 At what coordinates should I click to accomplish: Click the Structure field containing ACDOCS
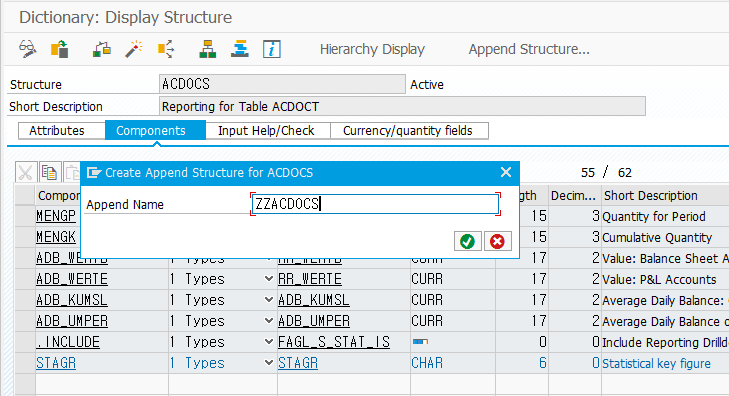tap(282, 84)
